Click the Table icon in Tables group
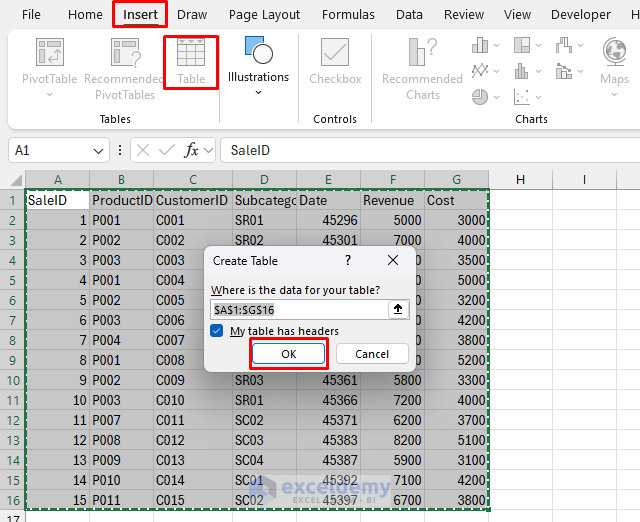Screen dimensions: 640x522 tap(191, 52)
